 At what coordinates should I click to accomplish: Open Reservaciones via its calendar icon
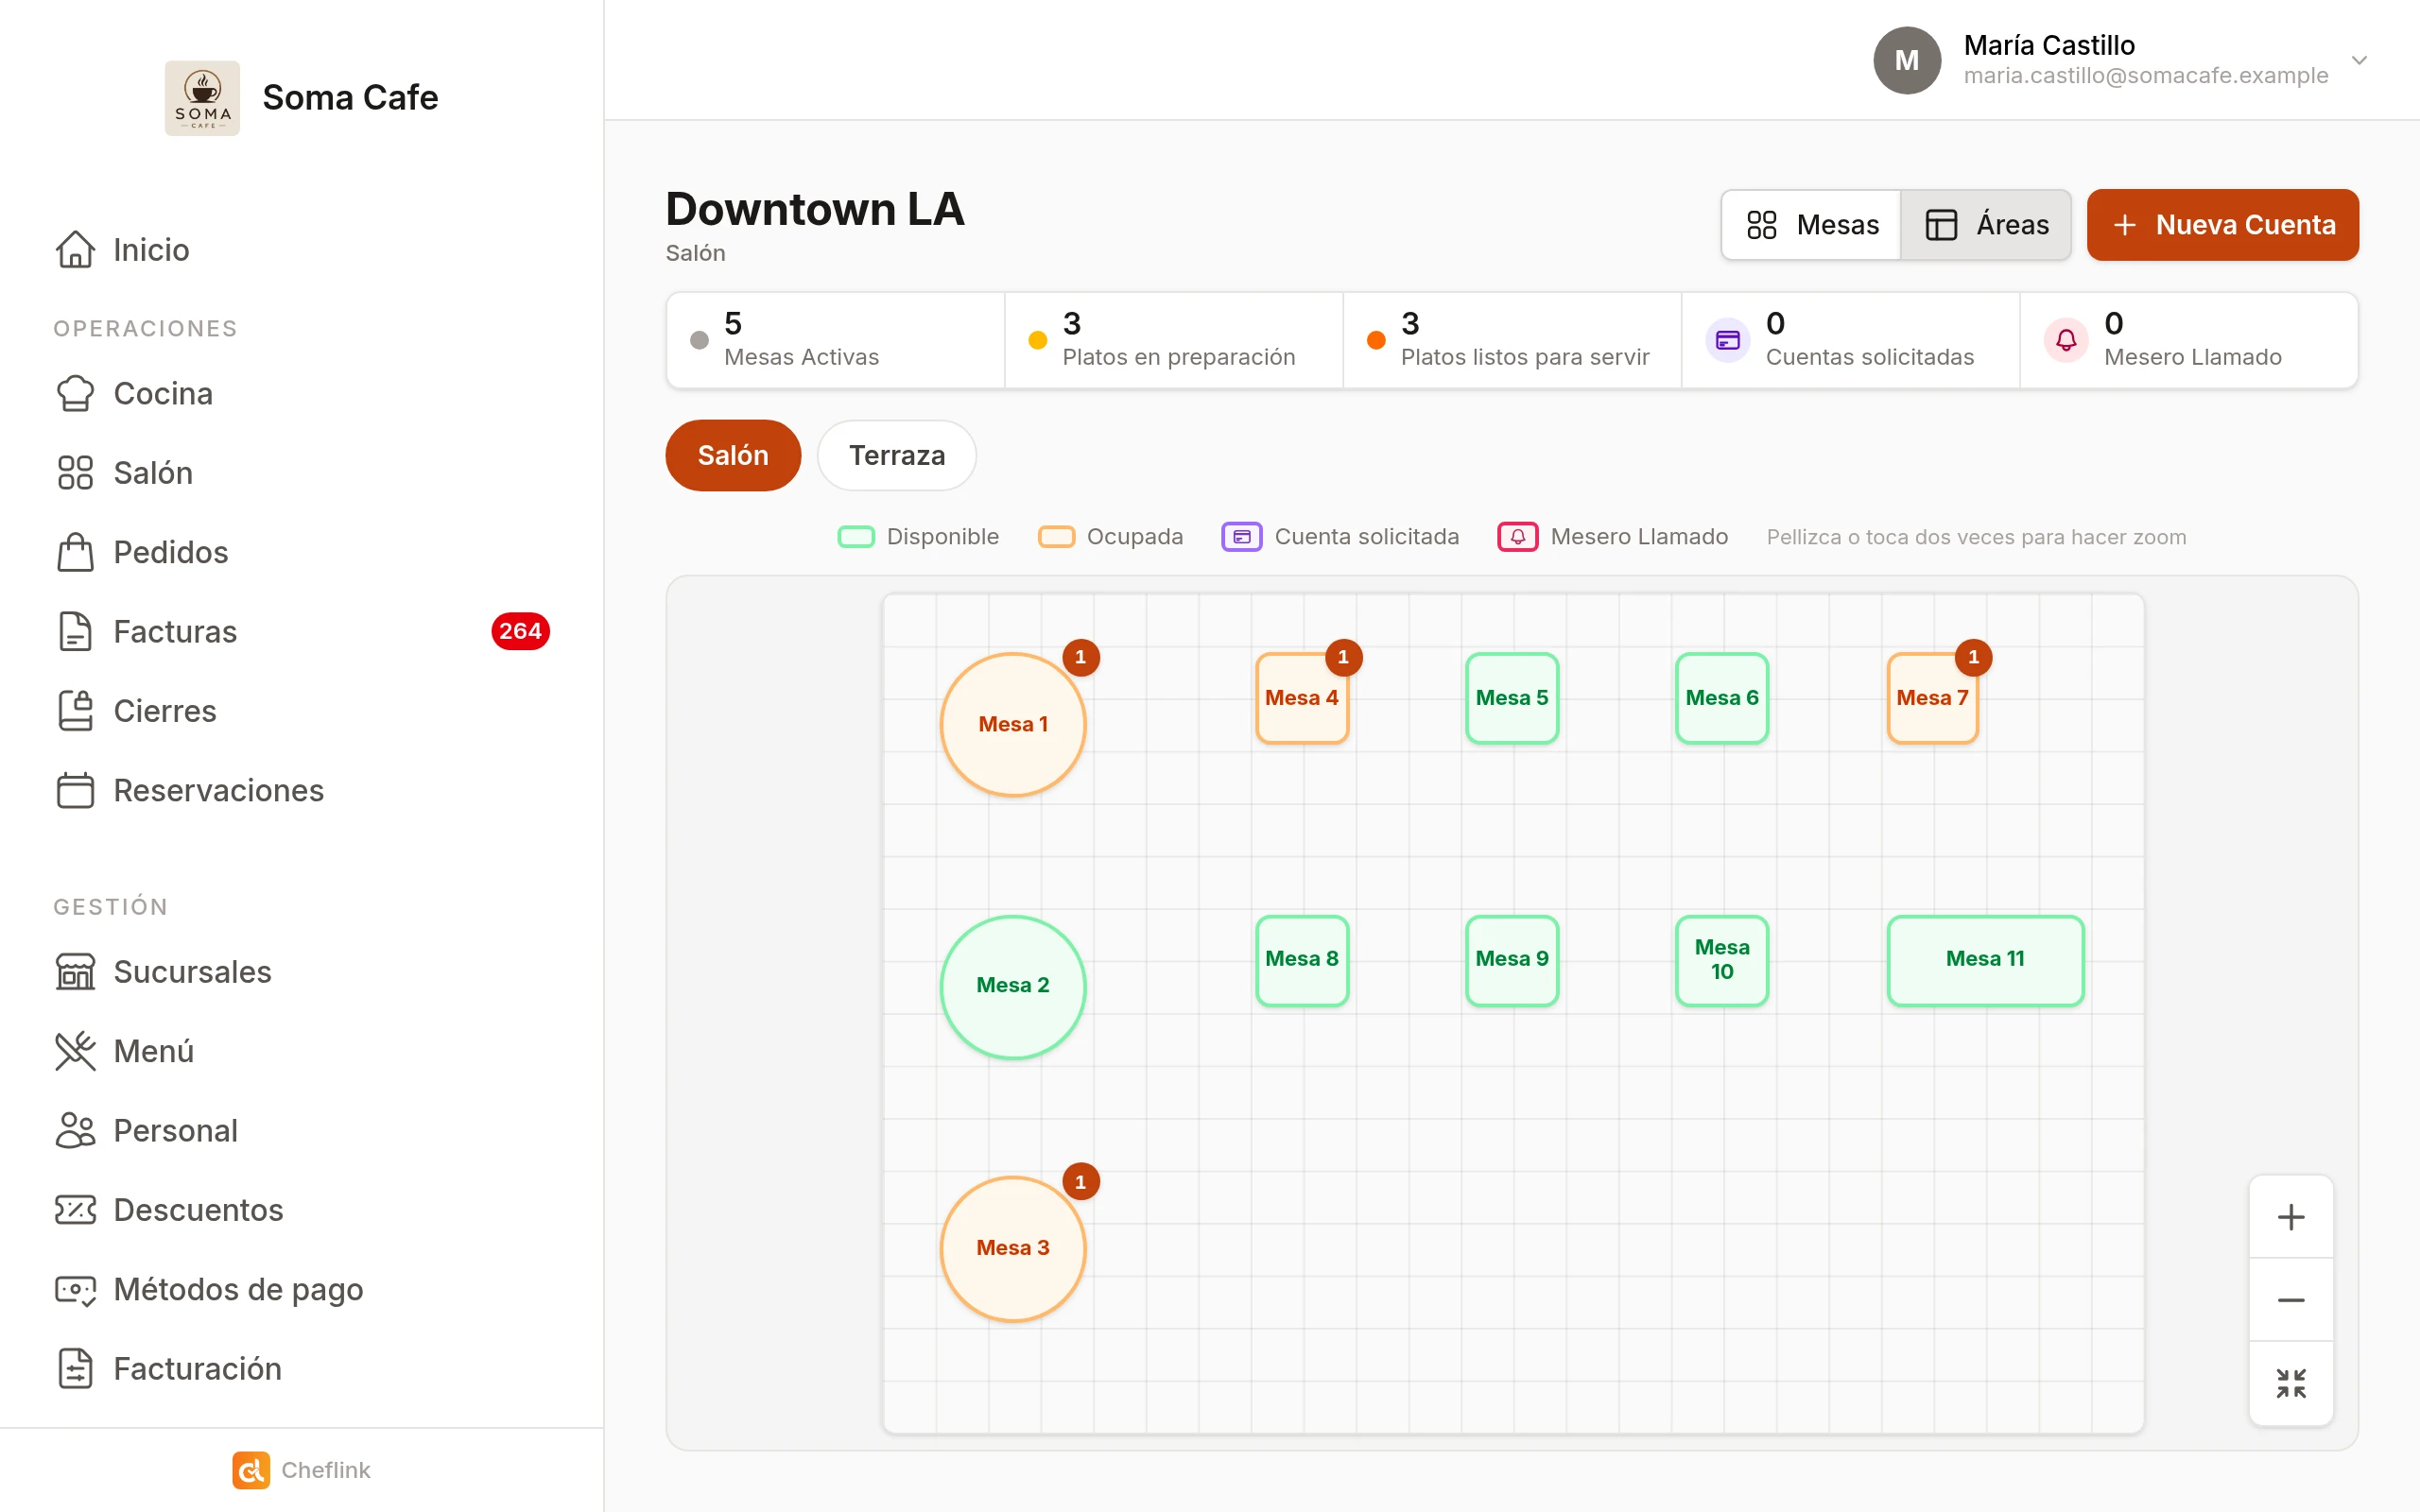point(75,790)
